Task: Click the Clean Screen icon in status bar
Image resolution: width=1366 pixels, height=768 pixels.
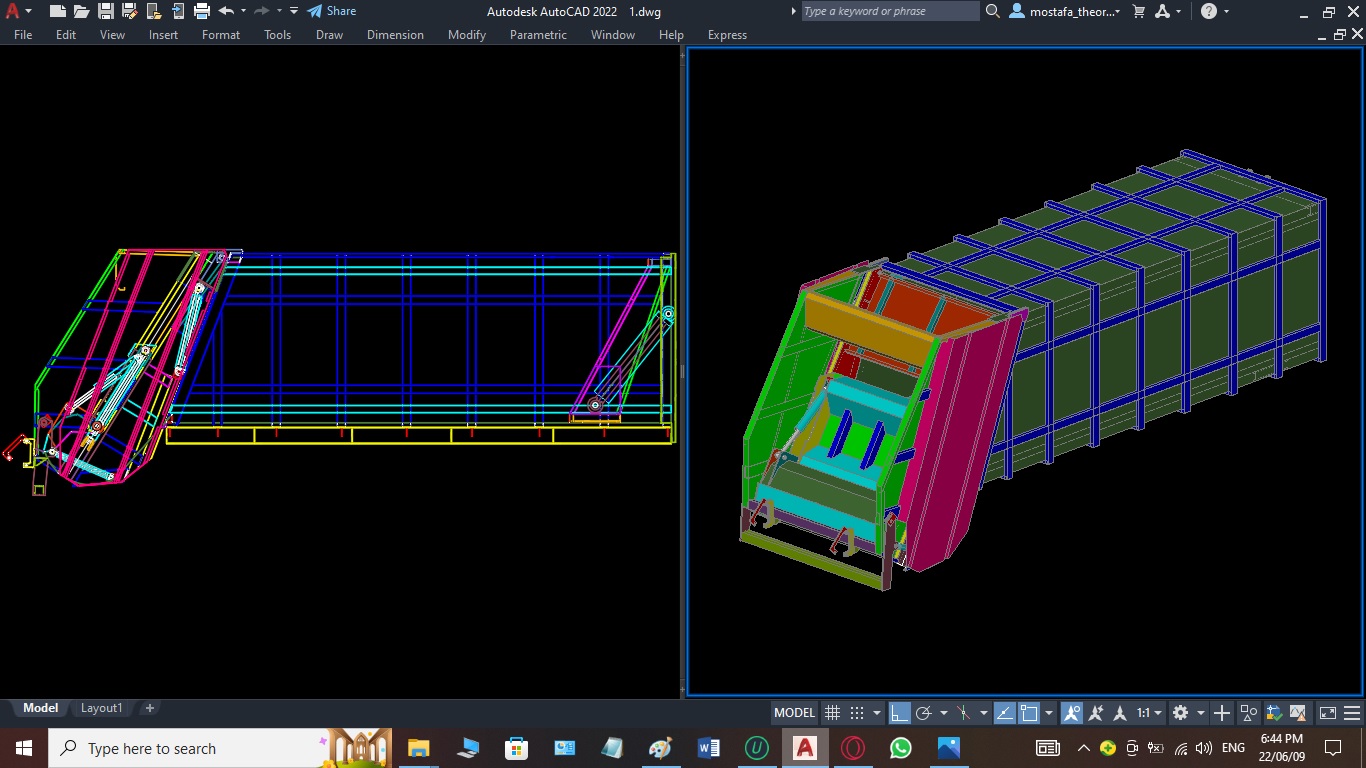Action: click(1327, 713)
